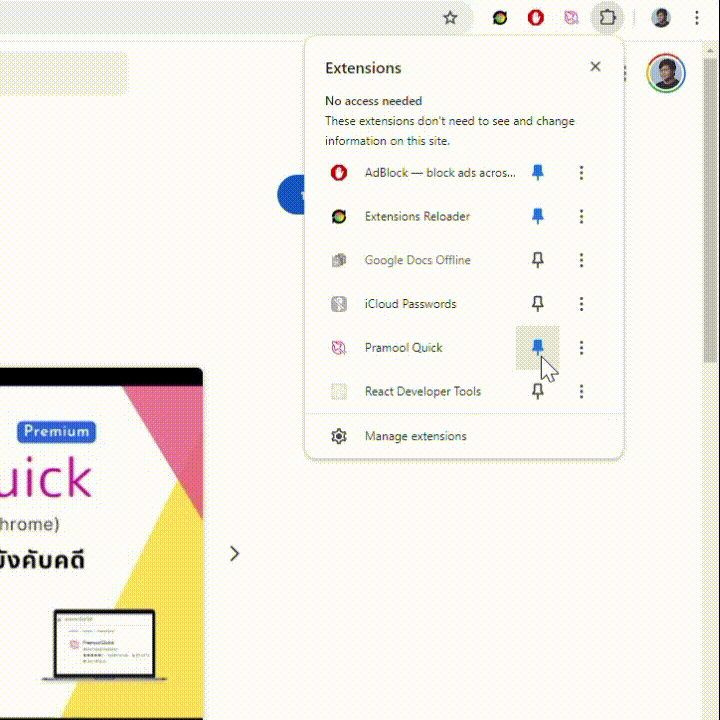Open more options for iCloud Passwords
This screenshot has width=720, height=720.
(581, 304)
